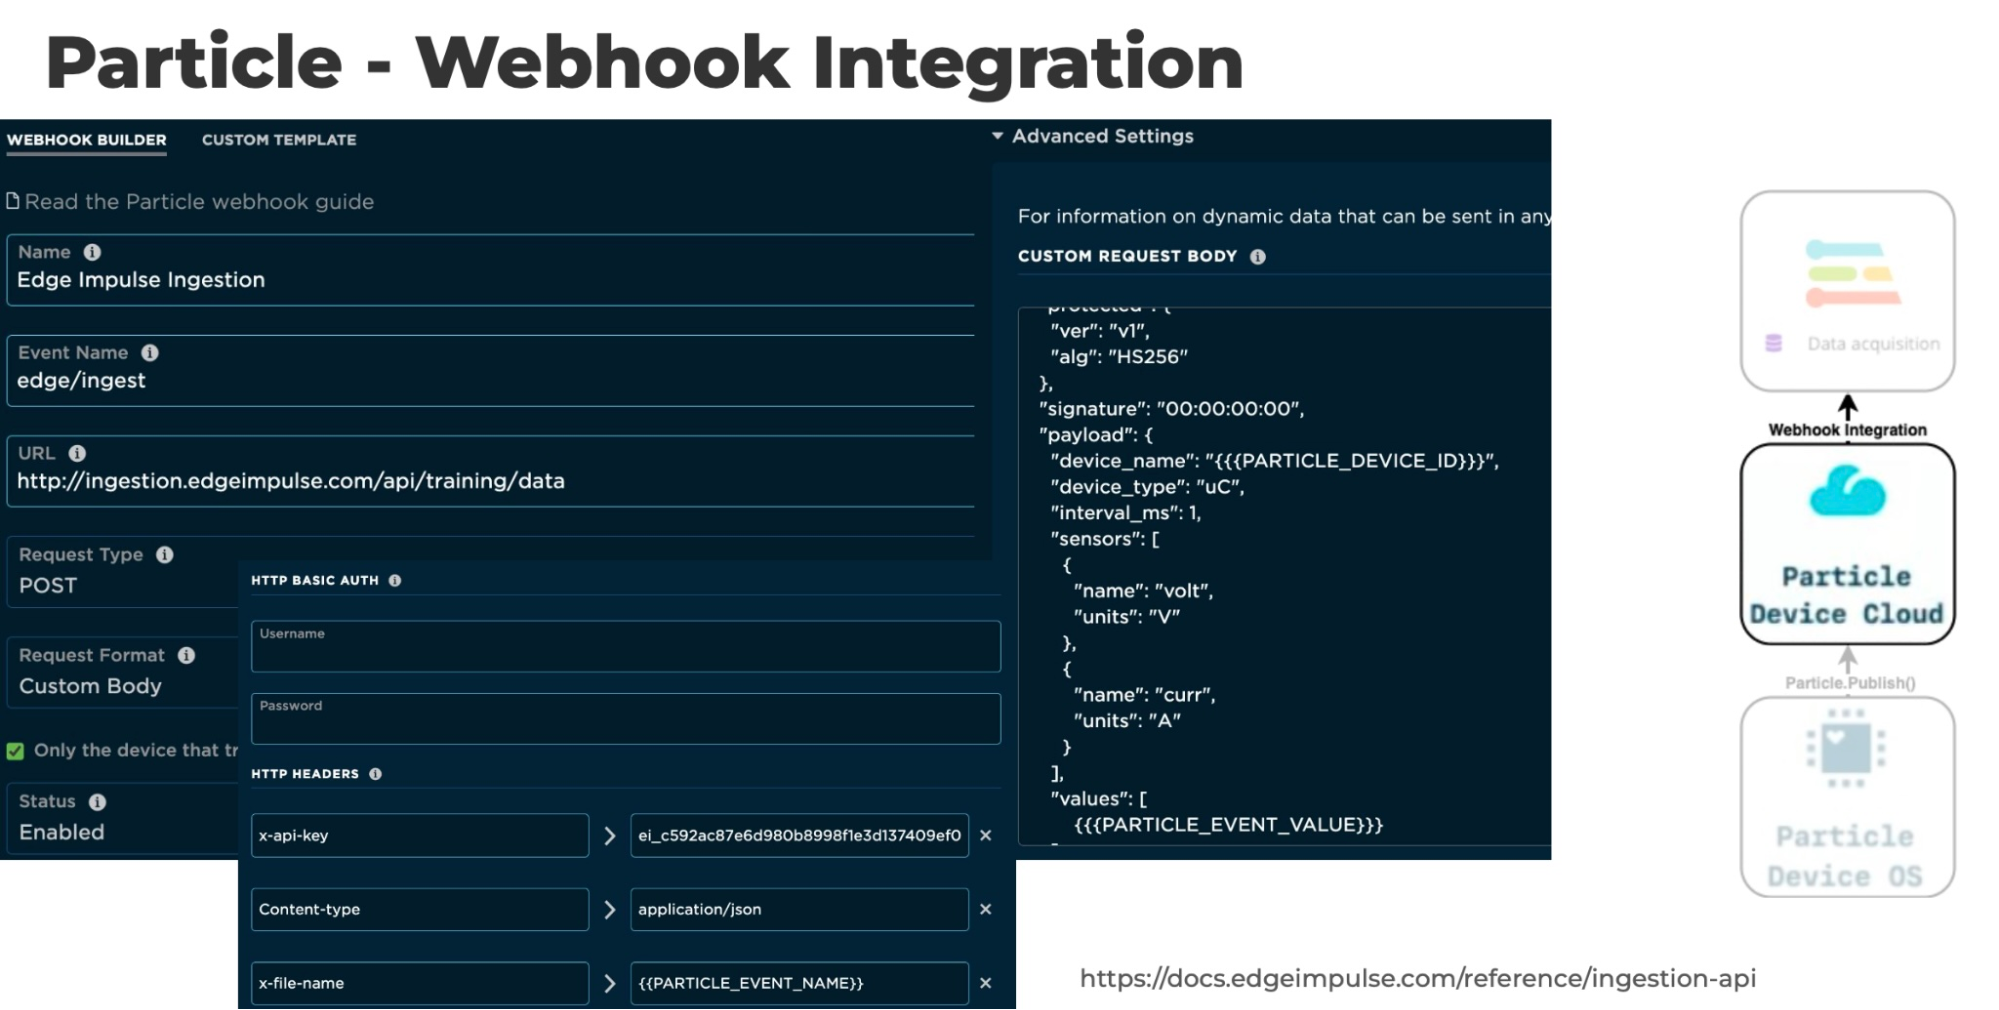Click the Content-type header name field
This screenshot has height=1010, width=1999.
420,910
